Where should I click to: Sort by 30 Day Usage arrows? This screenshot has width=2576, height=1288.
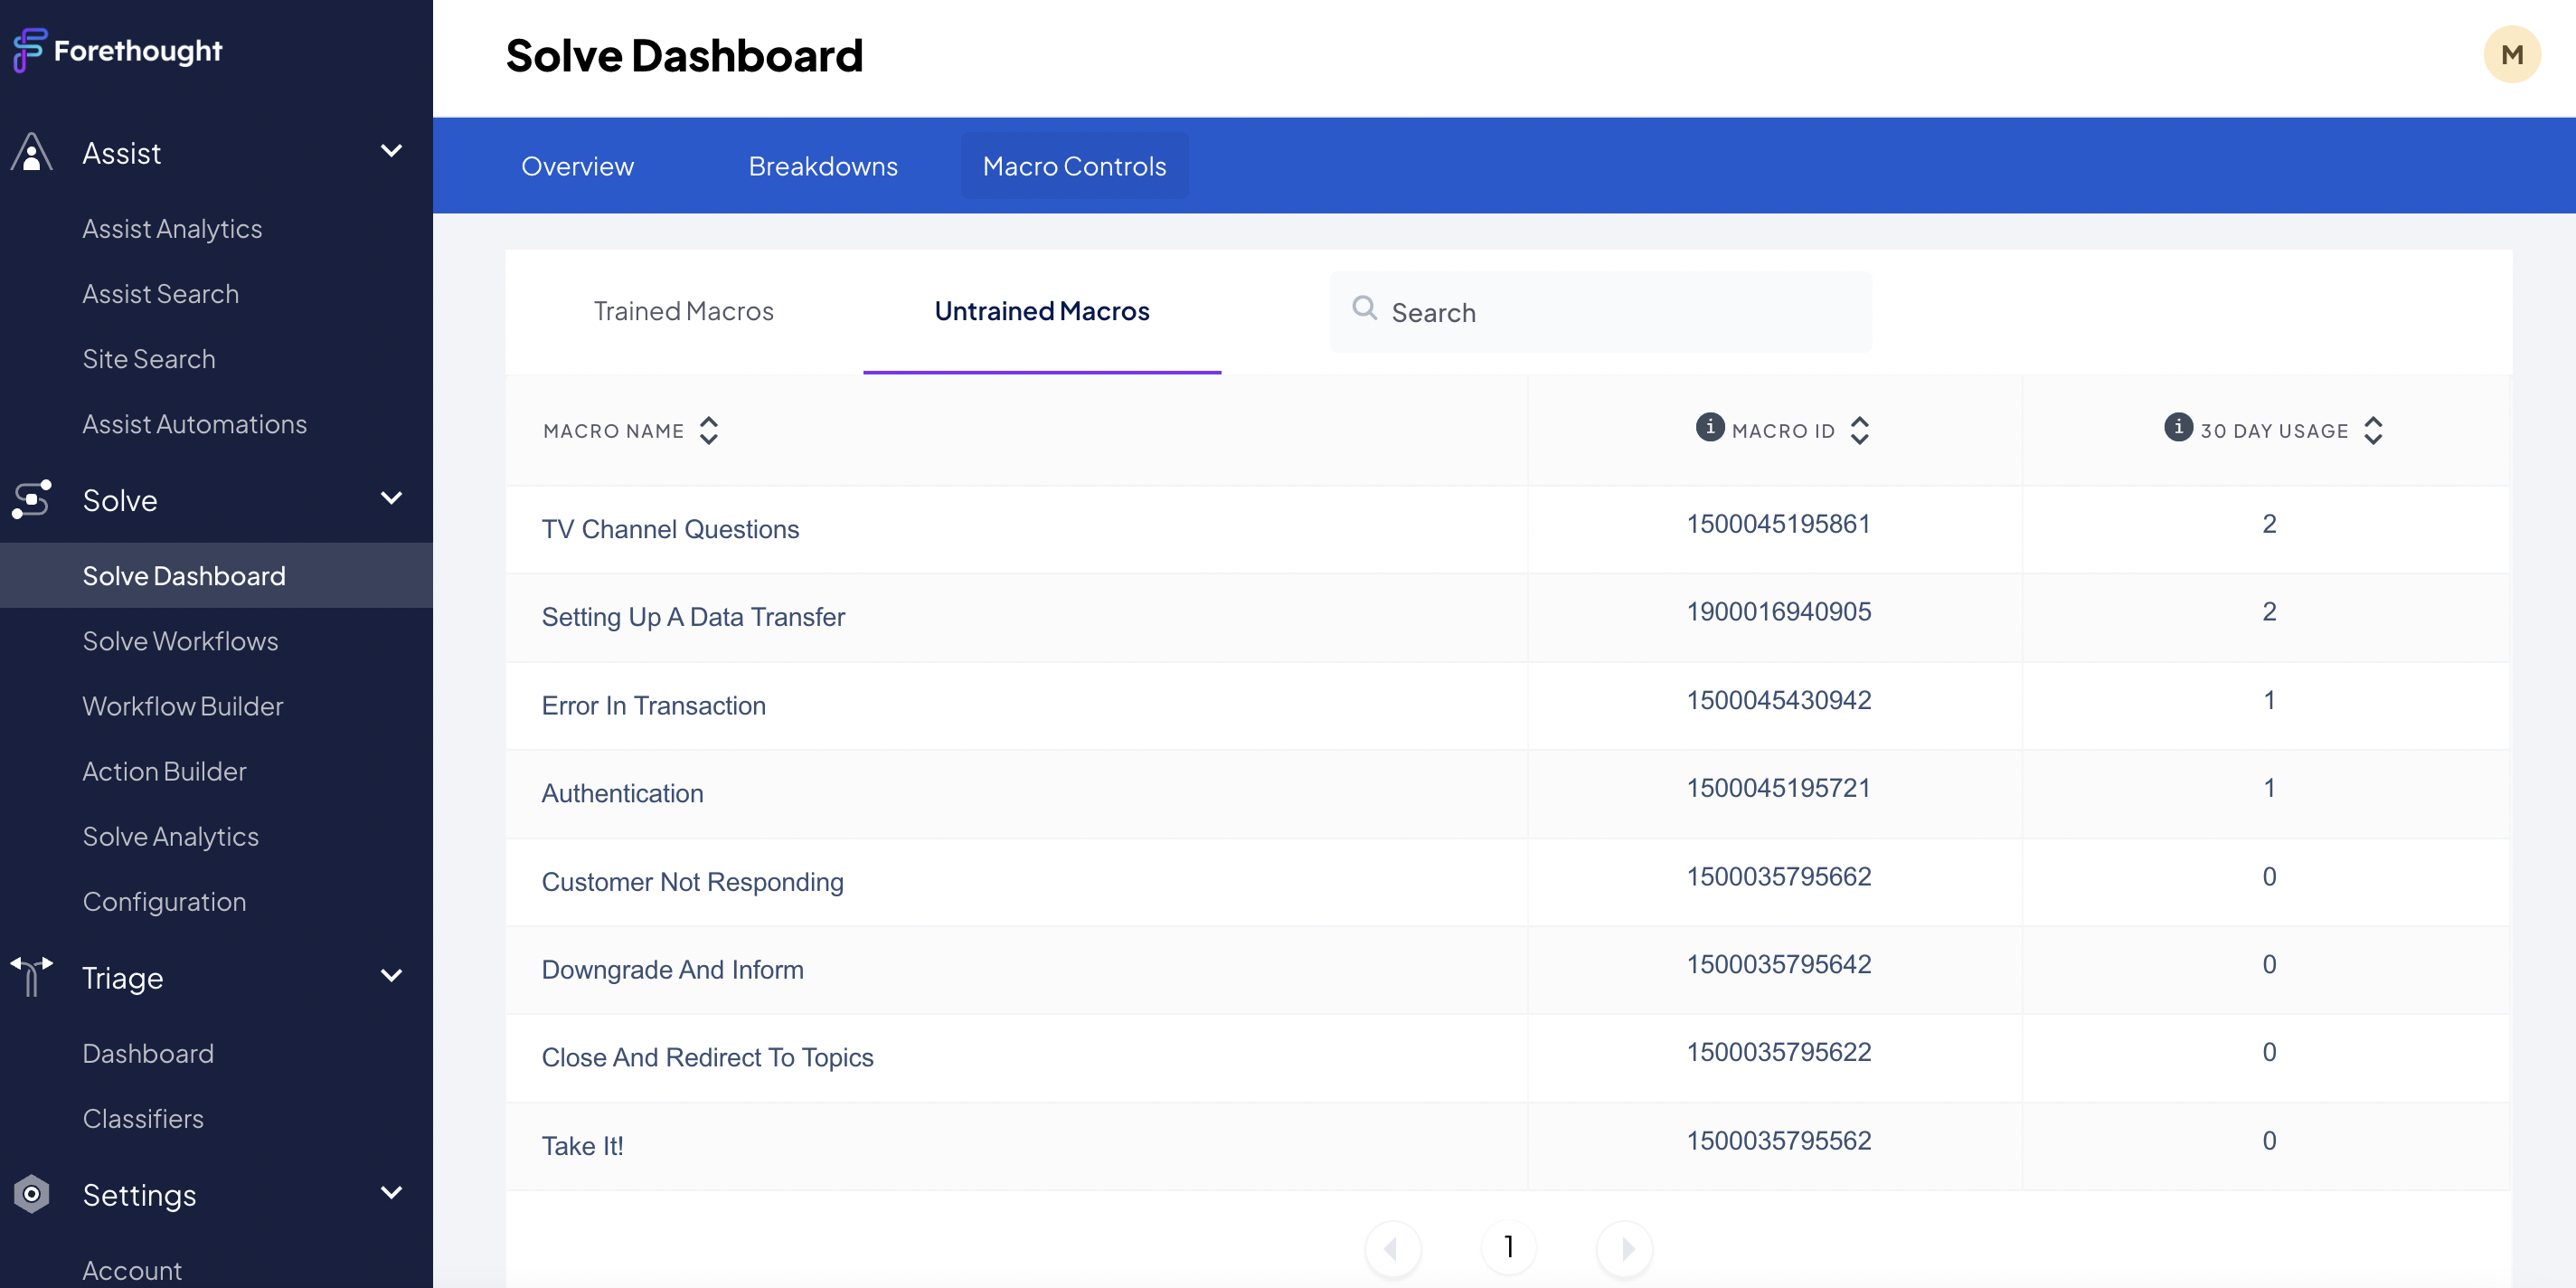pos(2373,431)
